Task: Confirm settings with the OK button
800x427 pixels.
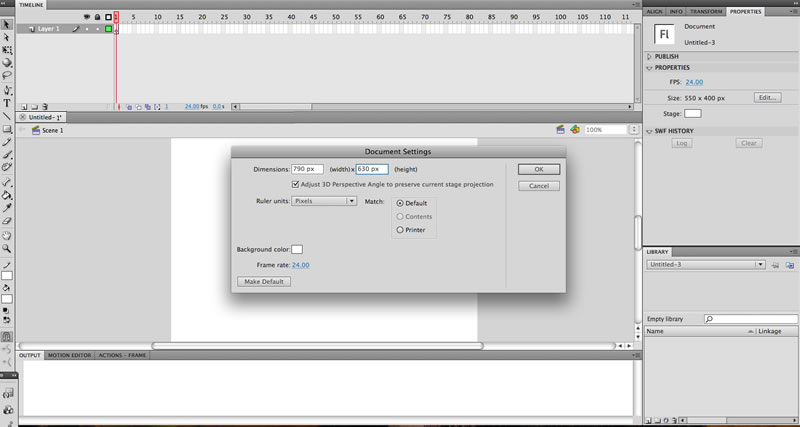Action: tap(539, 169)
